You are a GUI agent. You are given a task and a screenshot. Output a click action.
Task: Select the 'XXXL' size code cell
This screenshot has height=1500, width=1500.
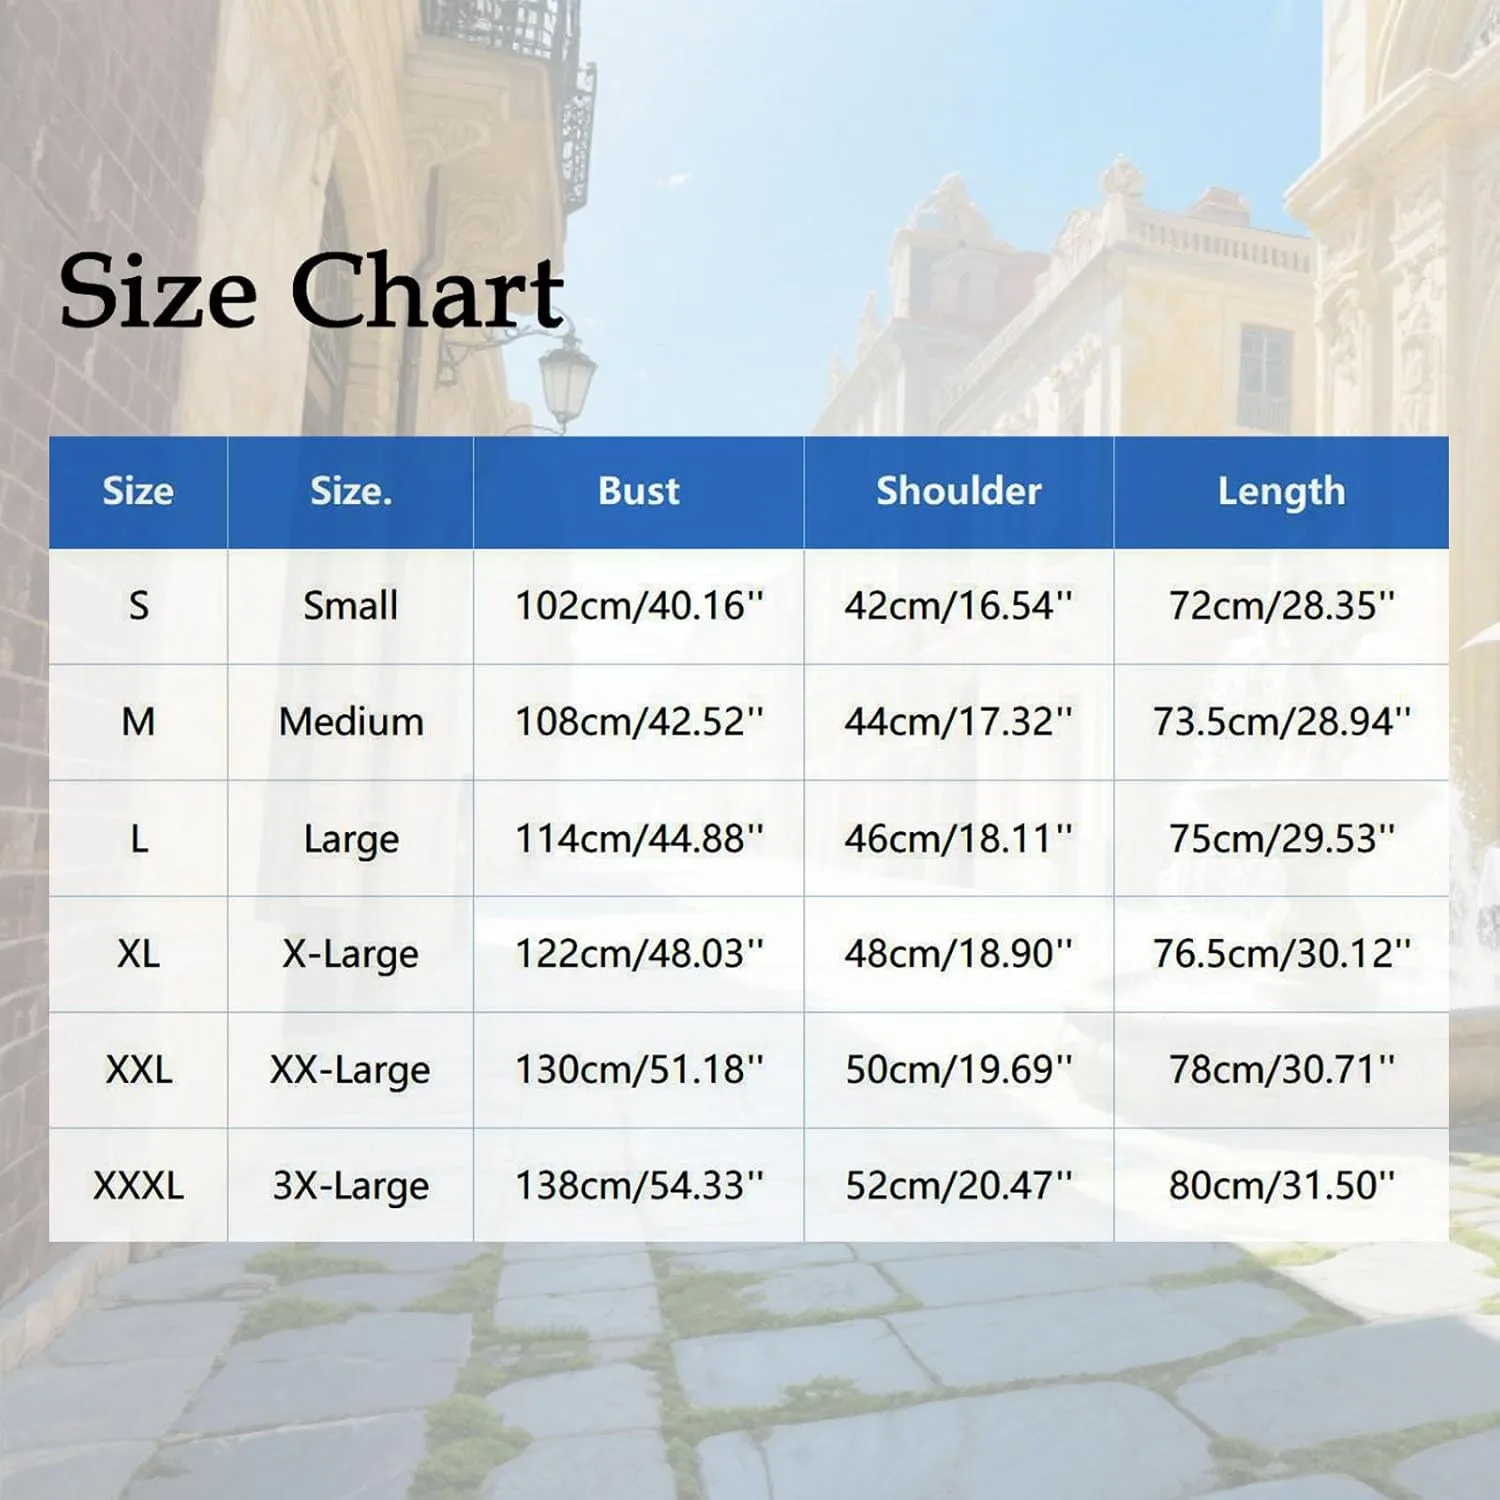click(x=138, y=1186)
